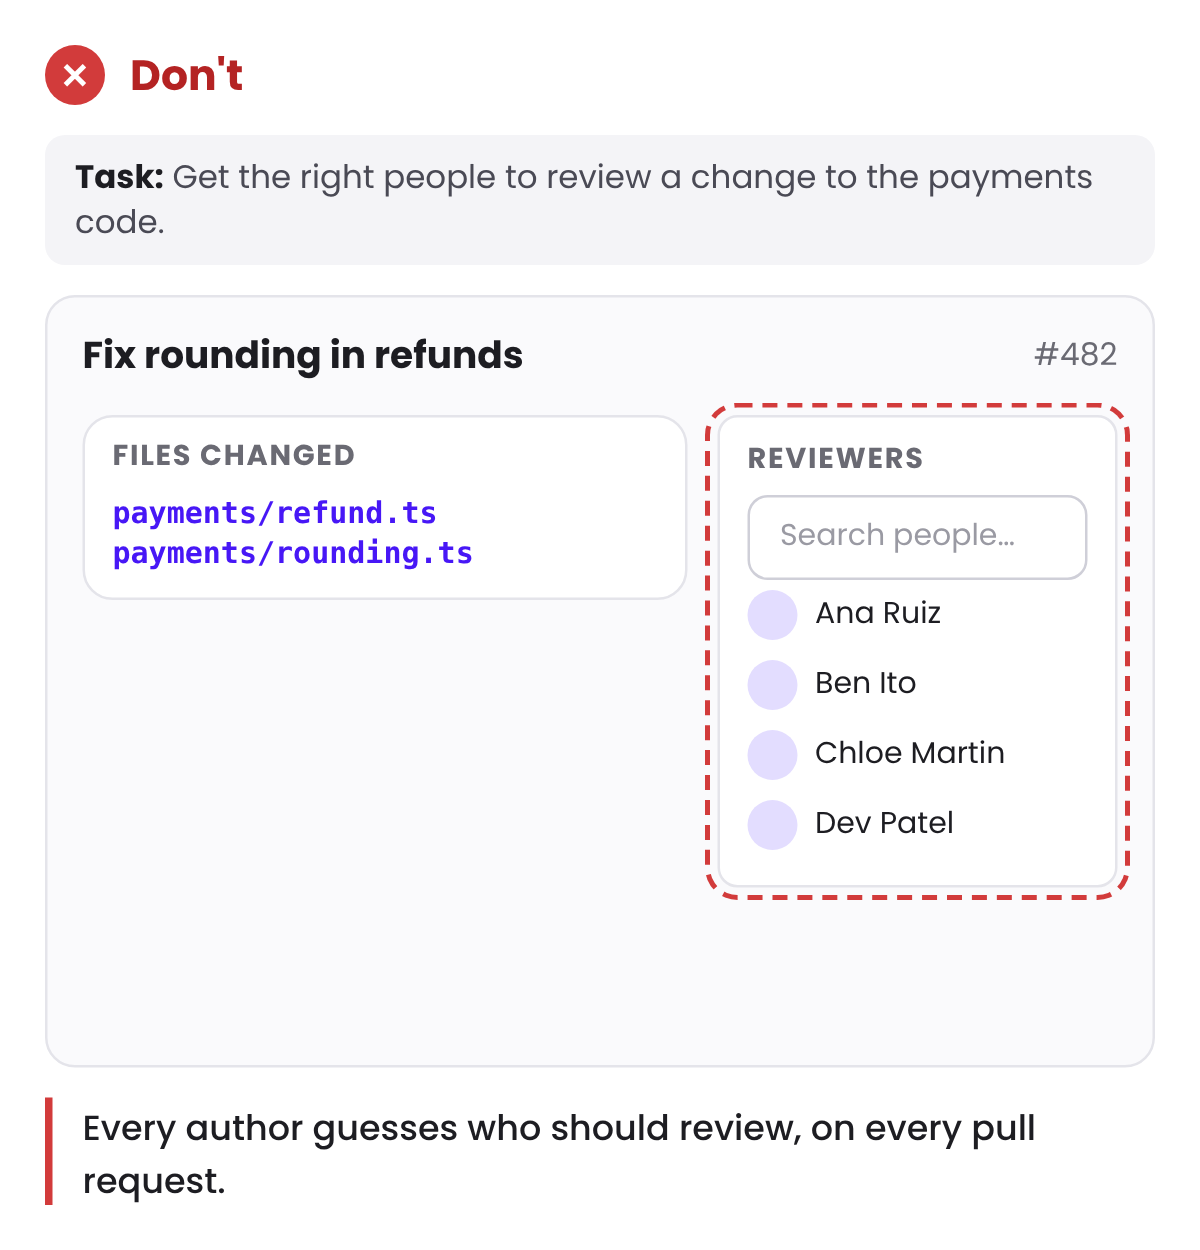
Task: Click the Don't heading text
Action: 187,75
